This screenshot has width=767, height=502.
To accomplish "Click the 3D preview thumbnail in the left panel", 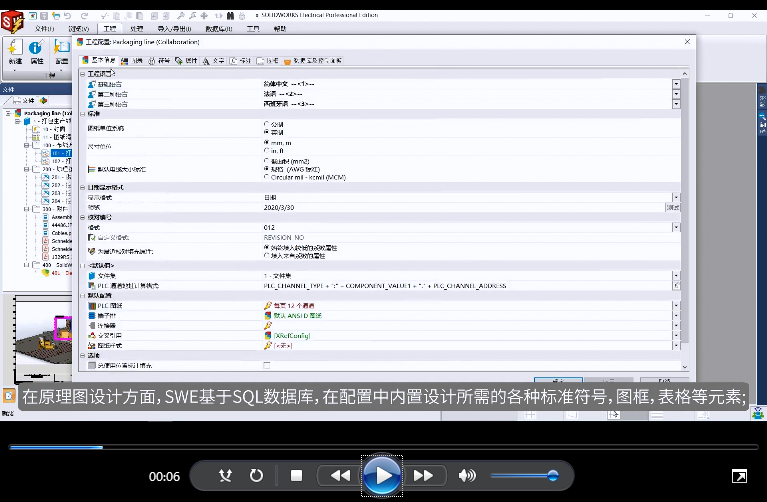I will (43, 339).
